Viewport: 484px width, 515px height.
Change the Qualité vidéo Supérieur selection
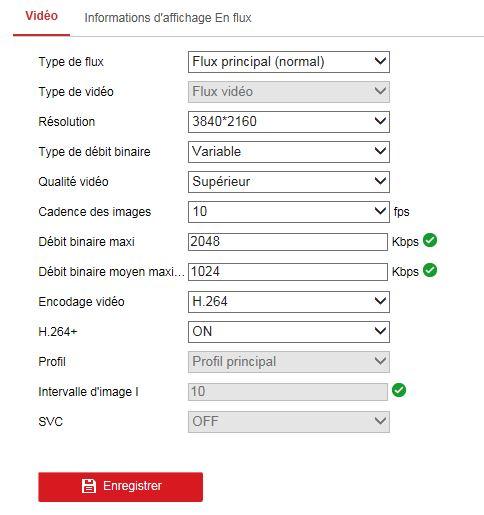pyautogui.click(x=289, y=182)
